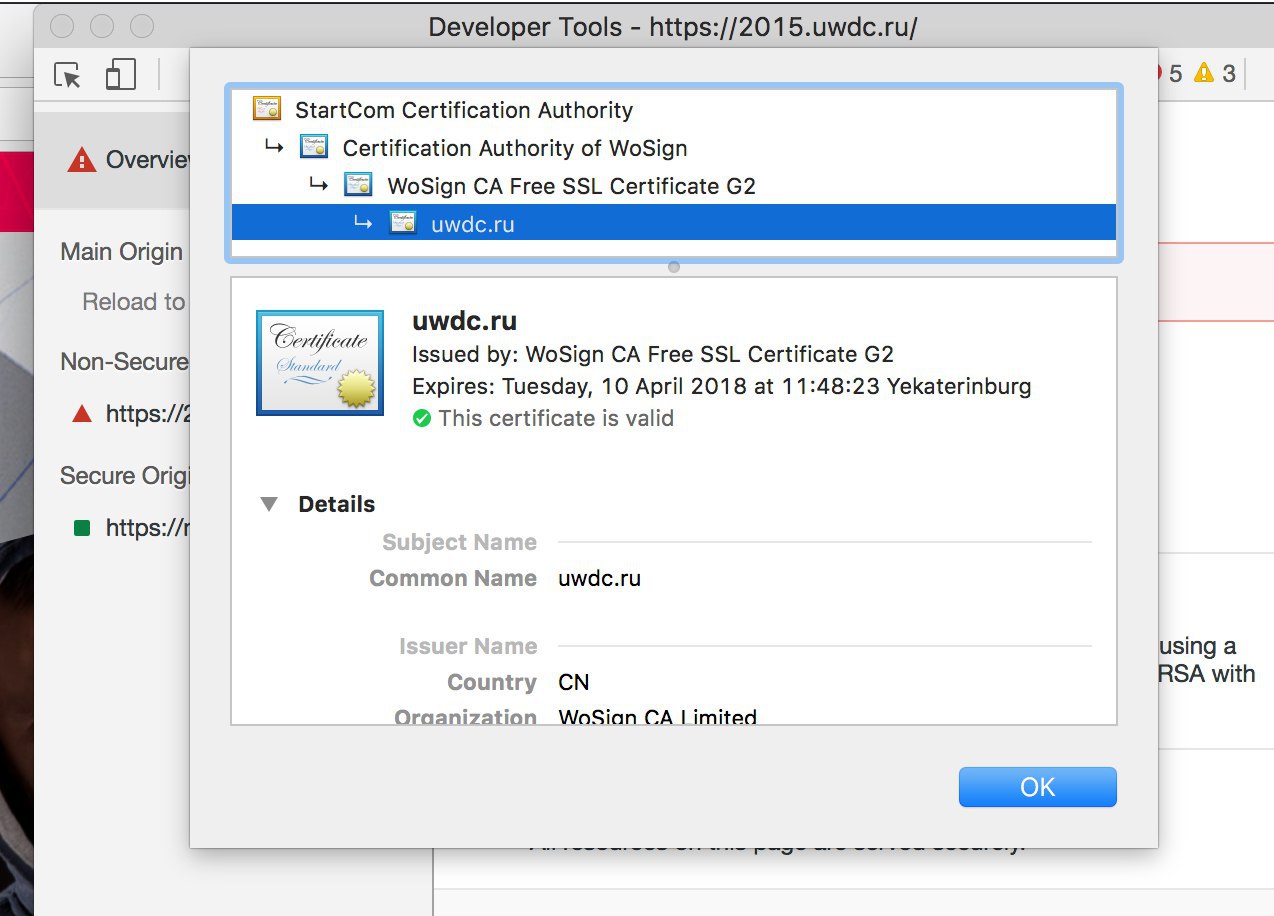Click the bold uwdc.ru certificate title

pyautogui.click(x=464, y=322)
